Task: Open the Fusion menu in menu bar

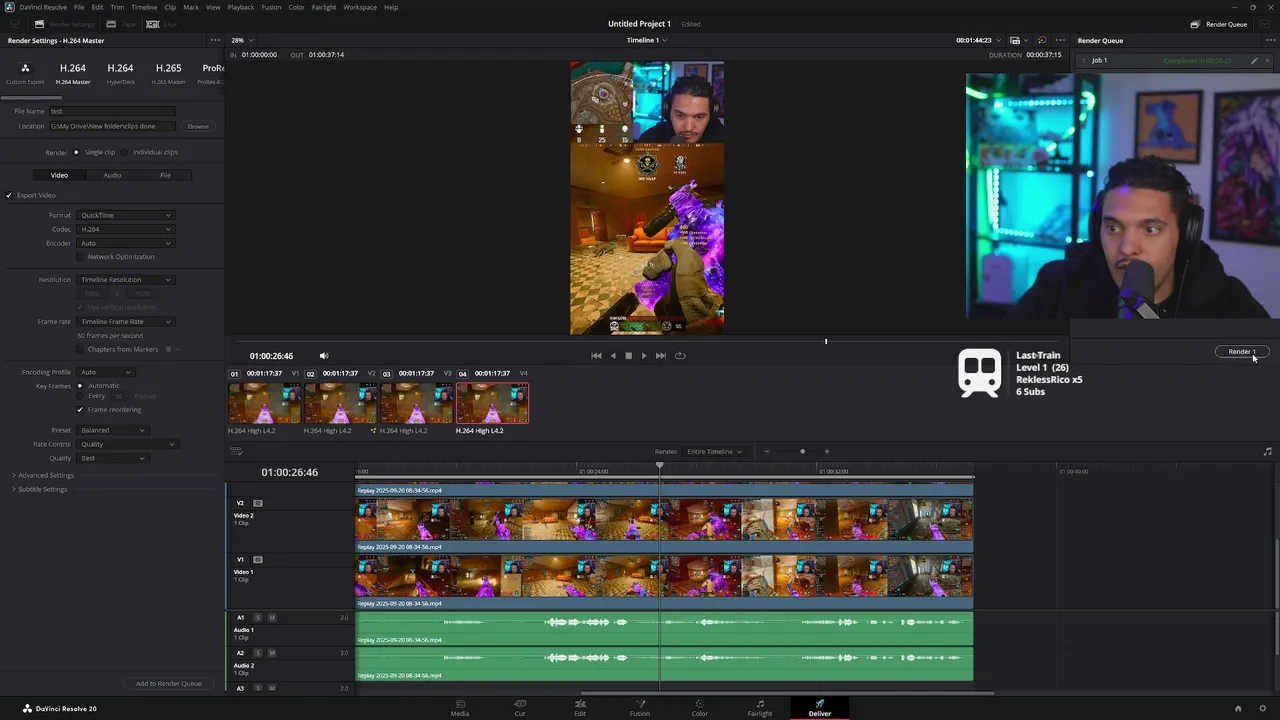Action: 271,7
